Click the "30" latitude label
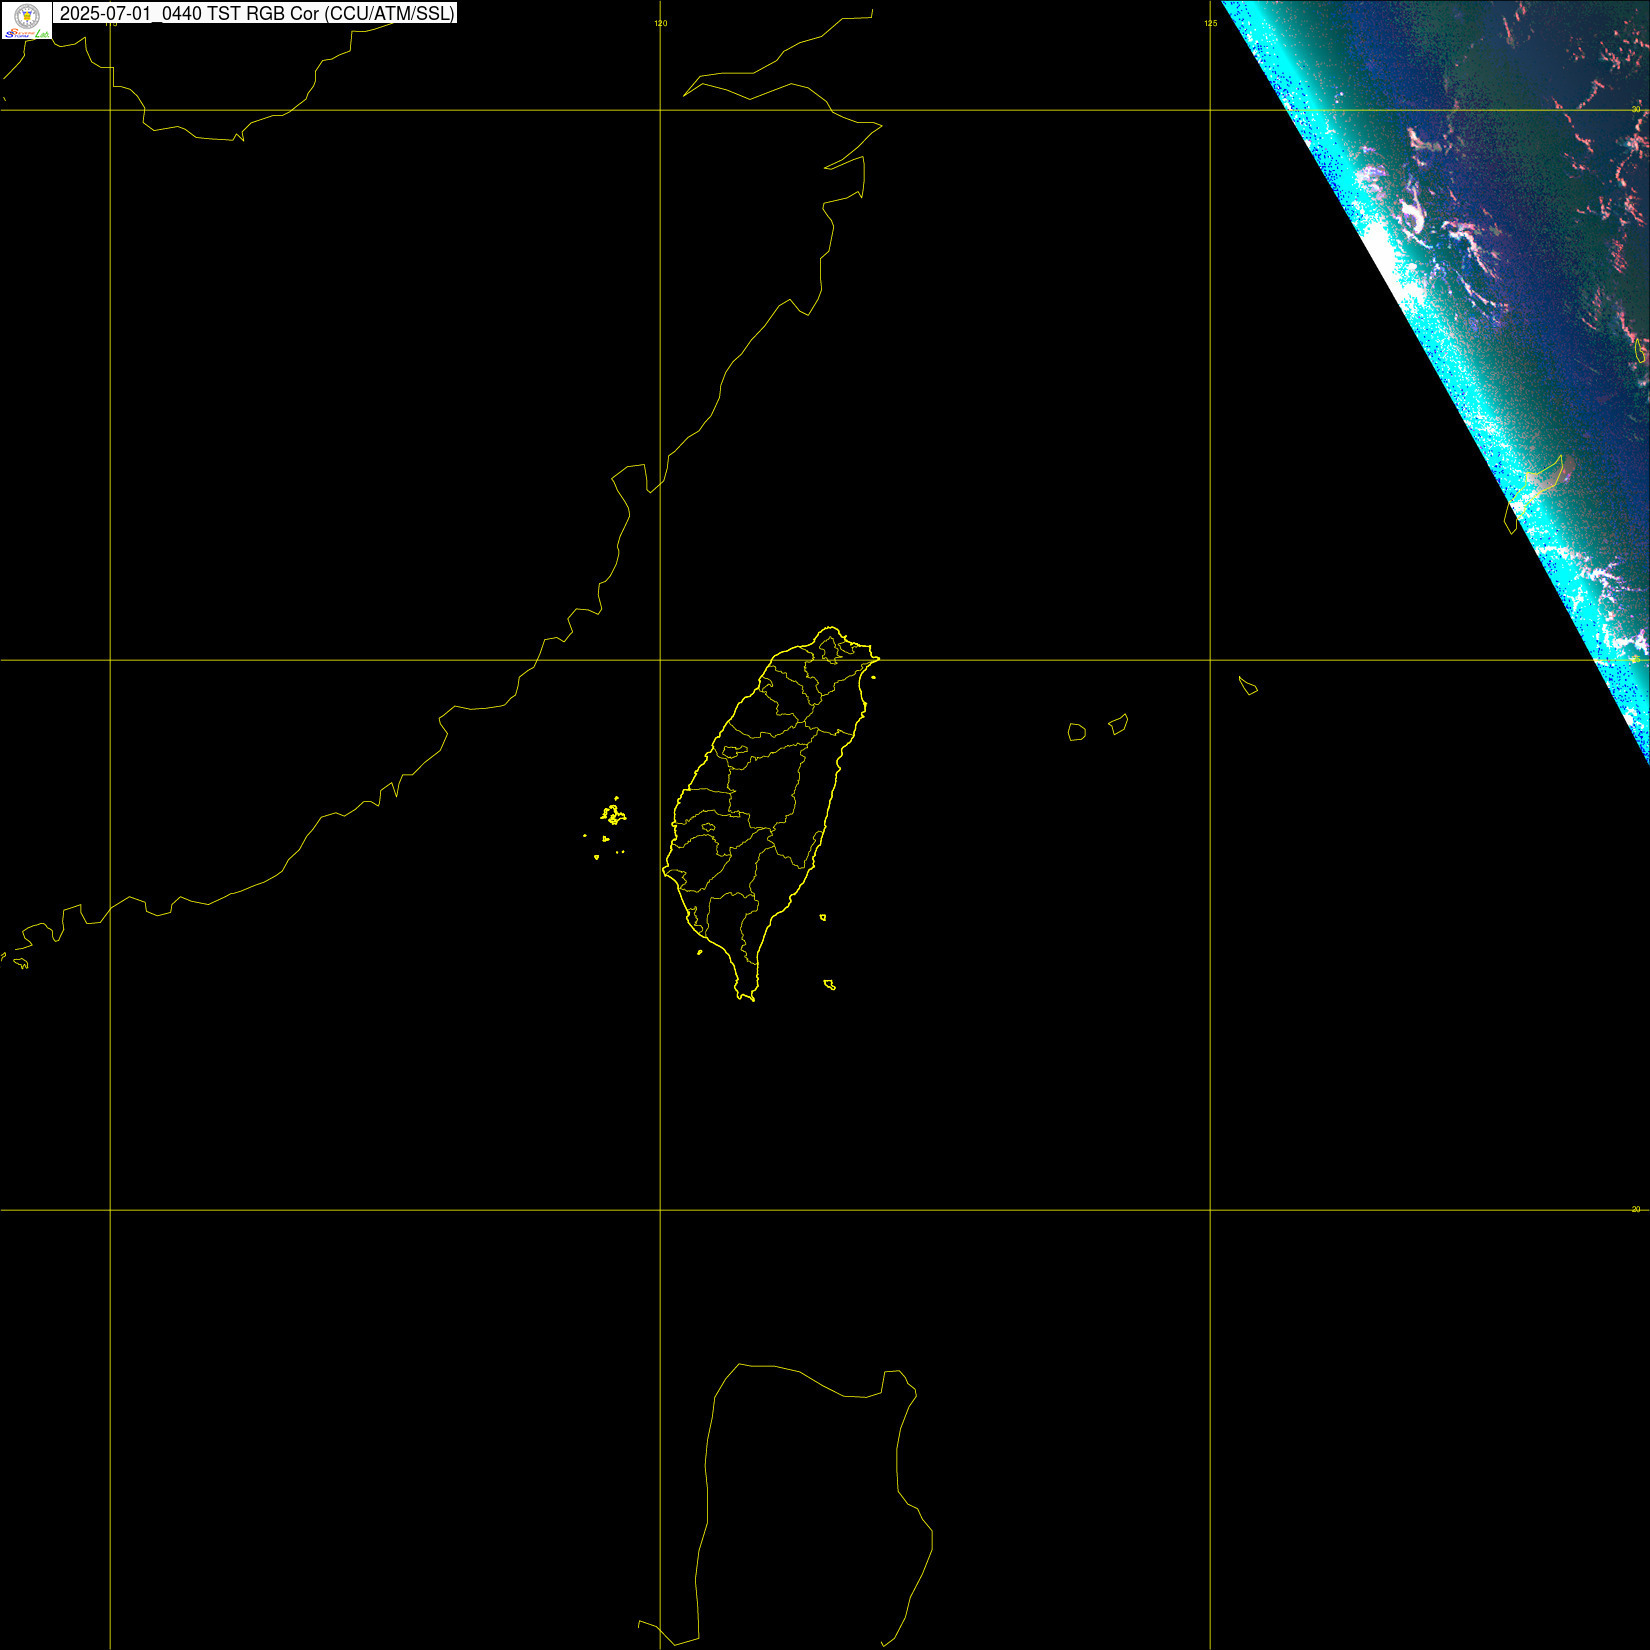The height and width of the screenshot is (1650, 1650). pos(1636,109)
